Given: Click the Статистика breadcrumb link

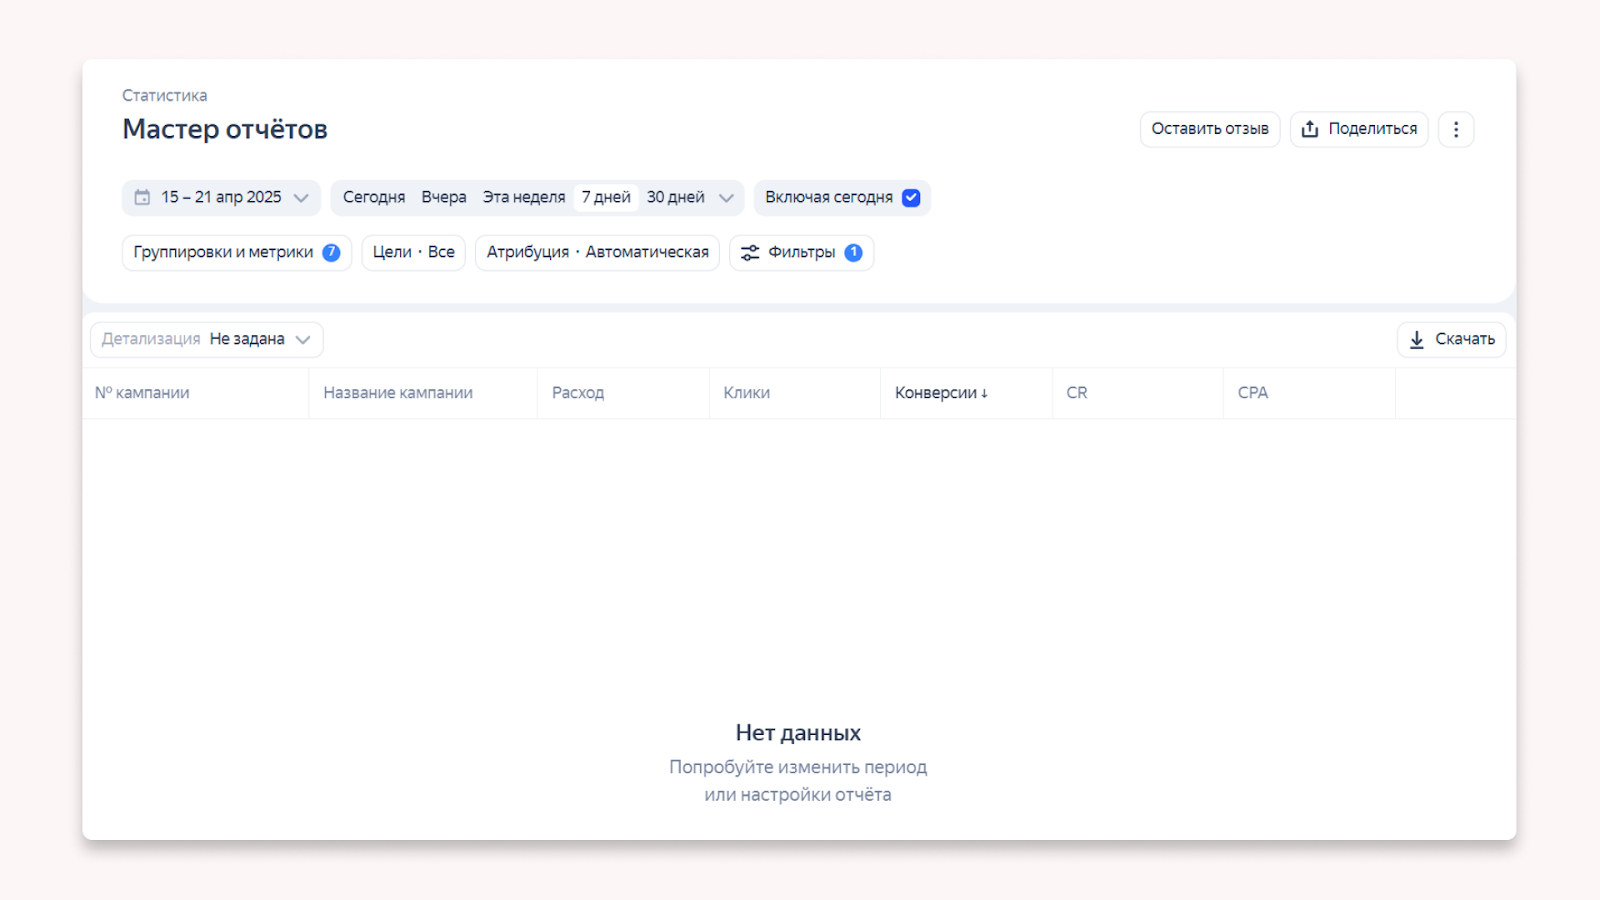Looking at the screenshot, I should click(x=165, y=96).
